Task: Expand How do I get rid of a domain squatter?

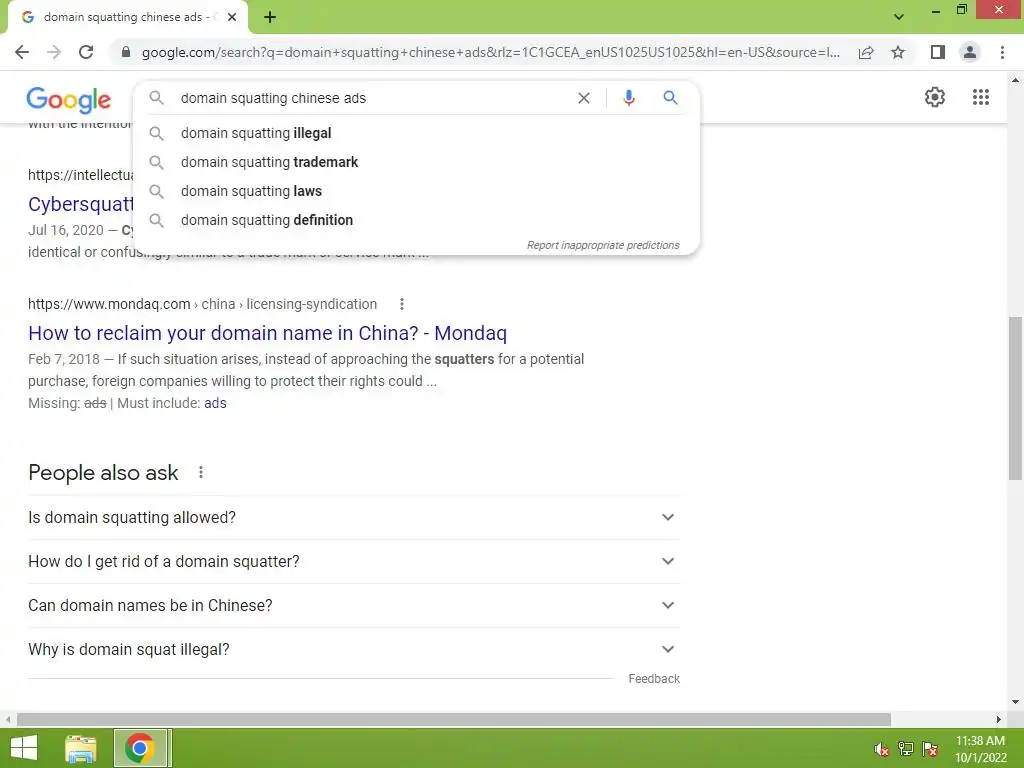Action: coord(353,562)
